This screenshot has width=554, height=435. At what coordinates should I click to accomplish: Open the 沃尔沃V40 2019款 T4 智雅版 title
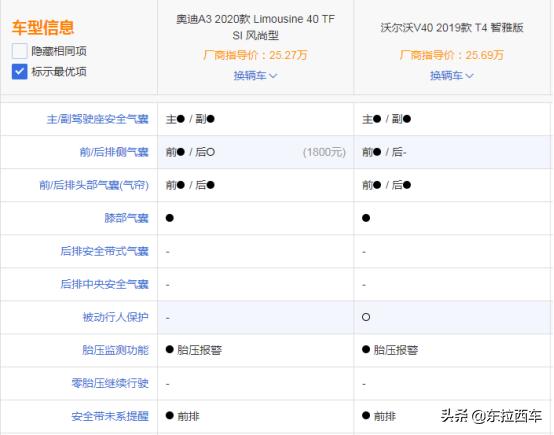pyautogui.click(x=452, y=28)
